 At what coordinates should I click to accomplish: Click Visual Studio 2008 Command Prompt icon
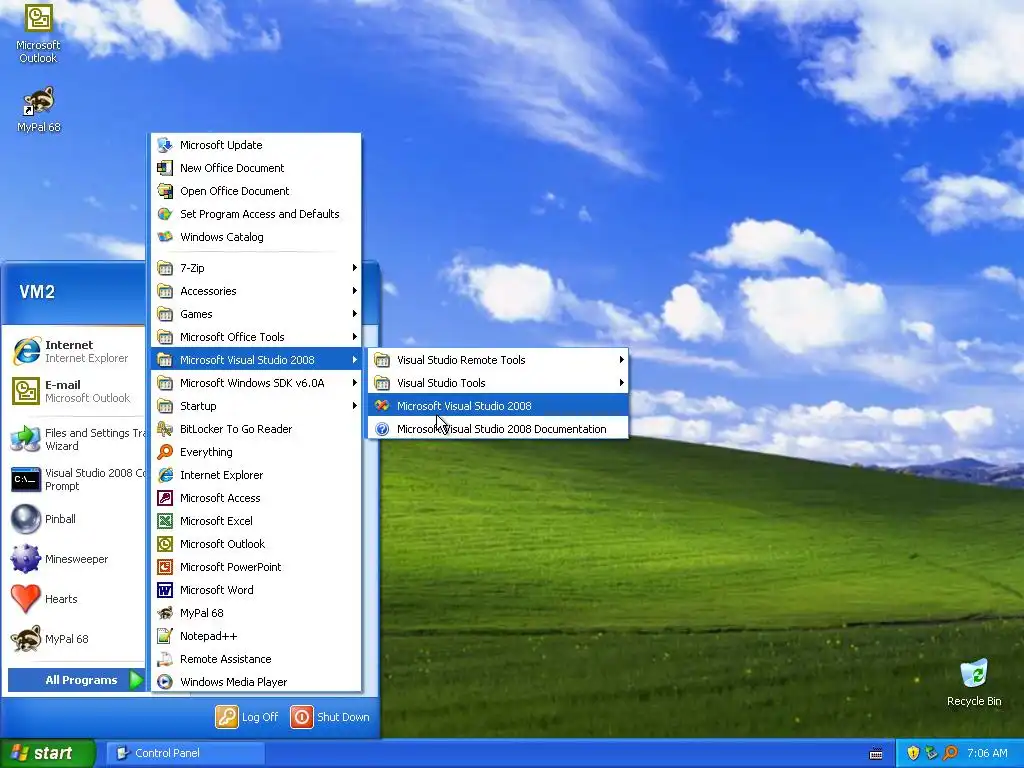pyautogui.click(x=25, y=479)
